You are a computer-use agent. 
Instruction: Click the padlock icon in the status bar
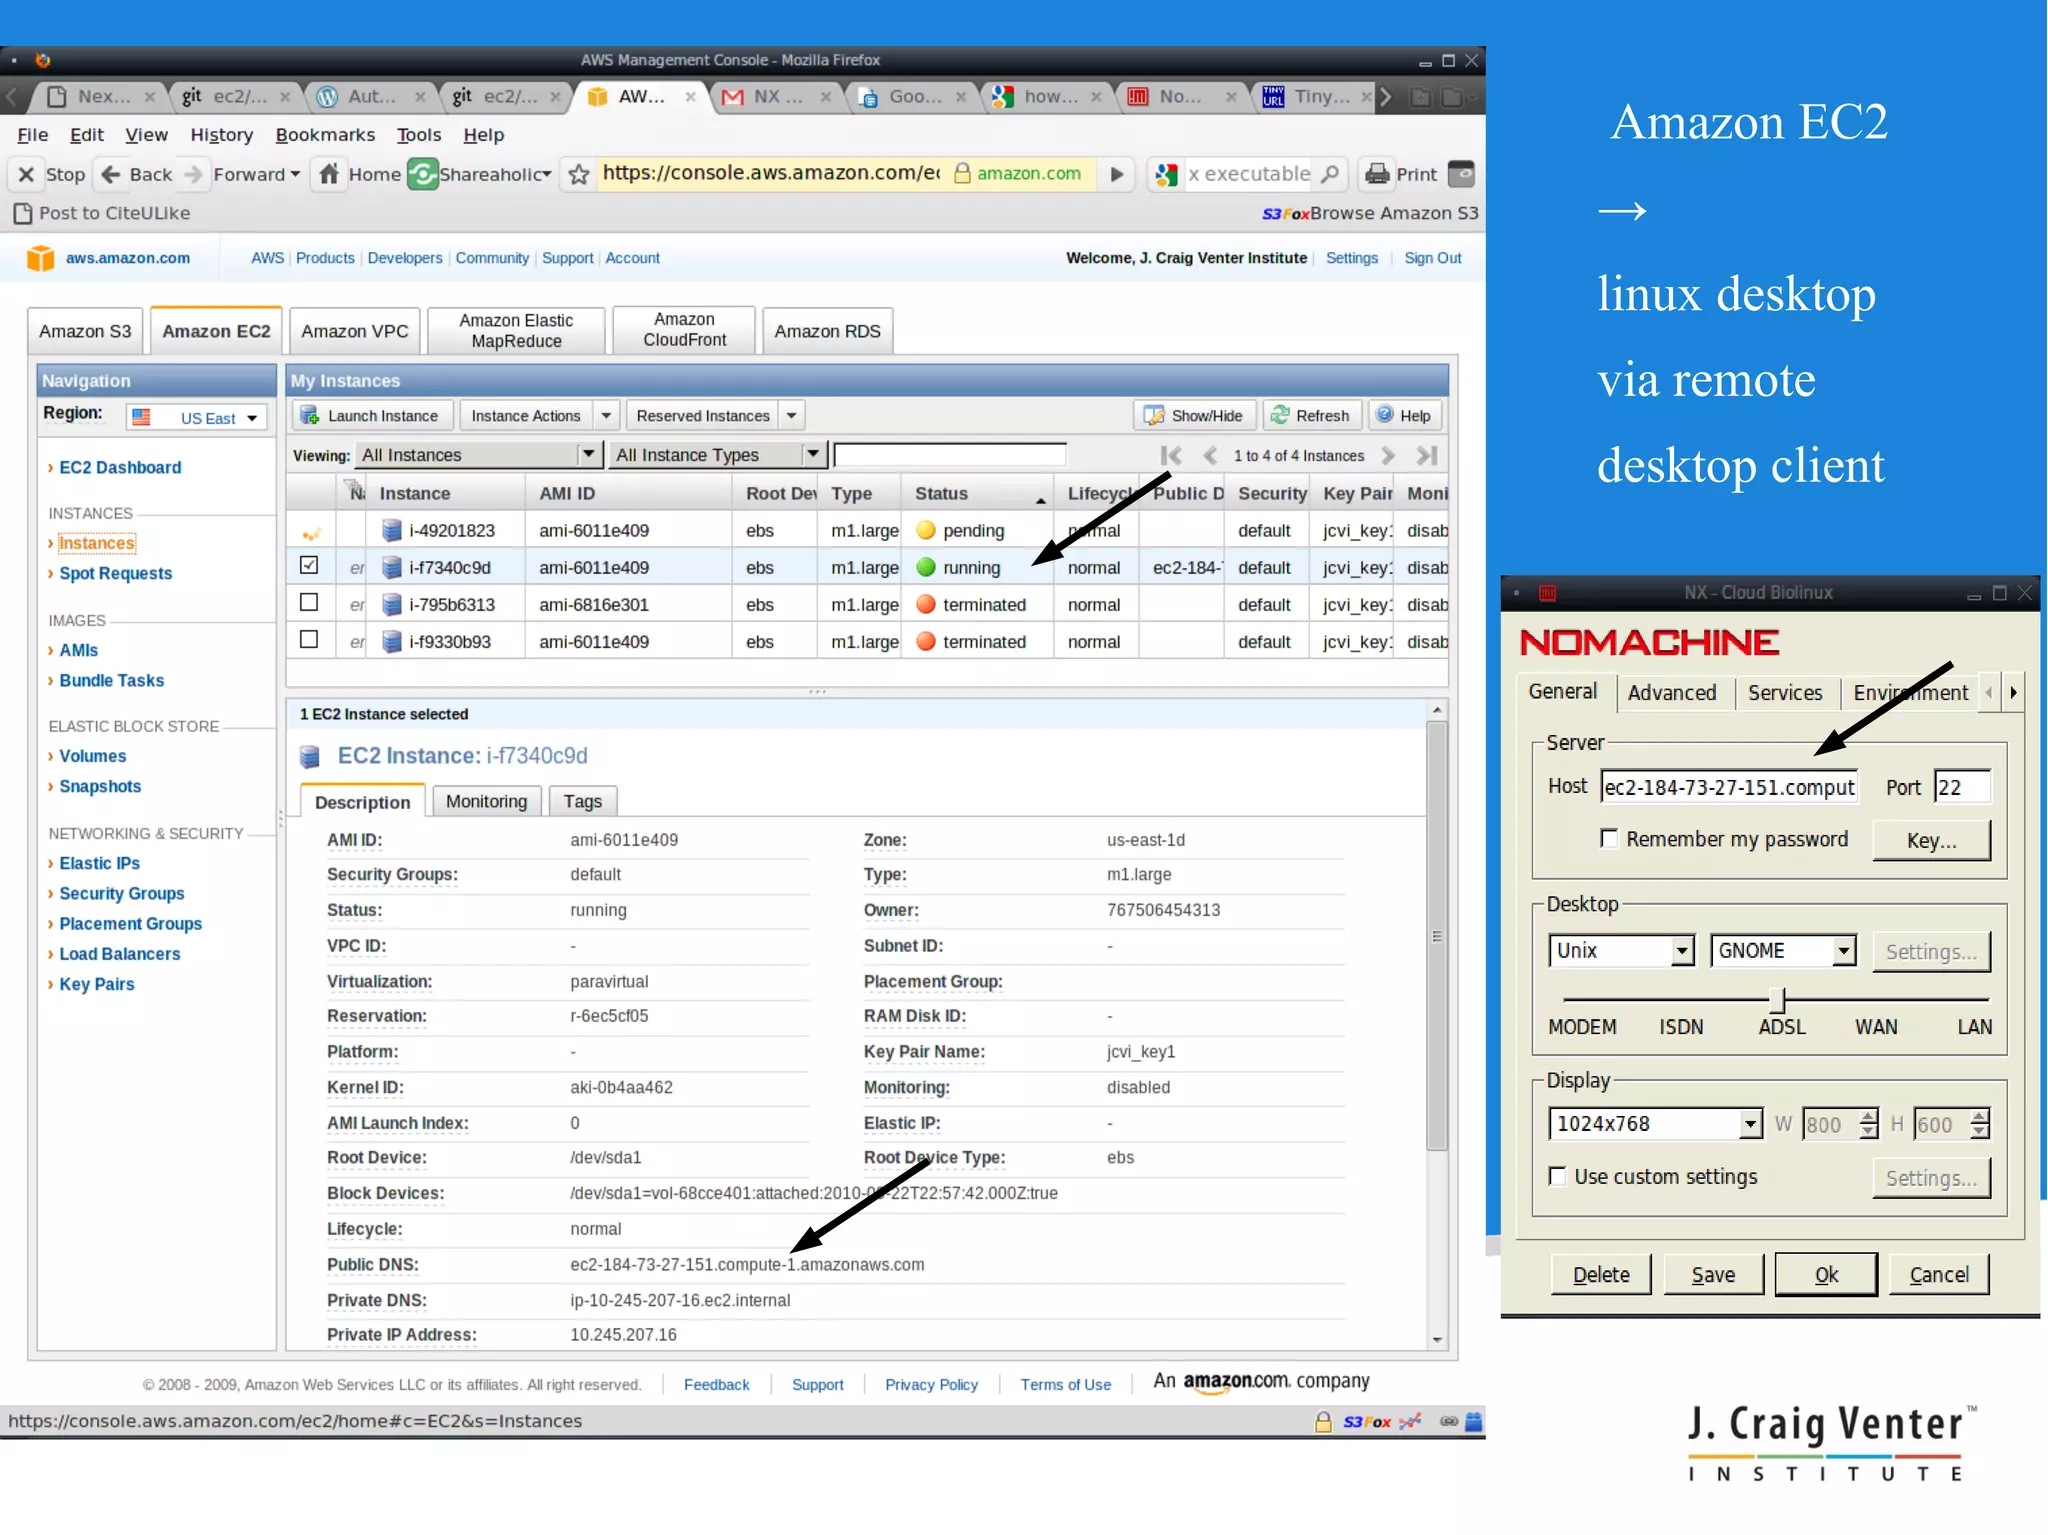pyautogui.click(x=1323, y=1422)
